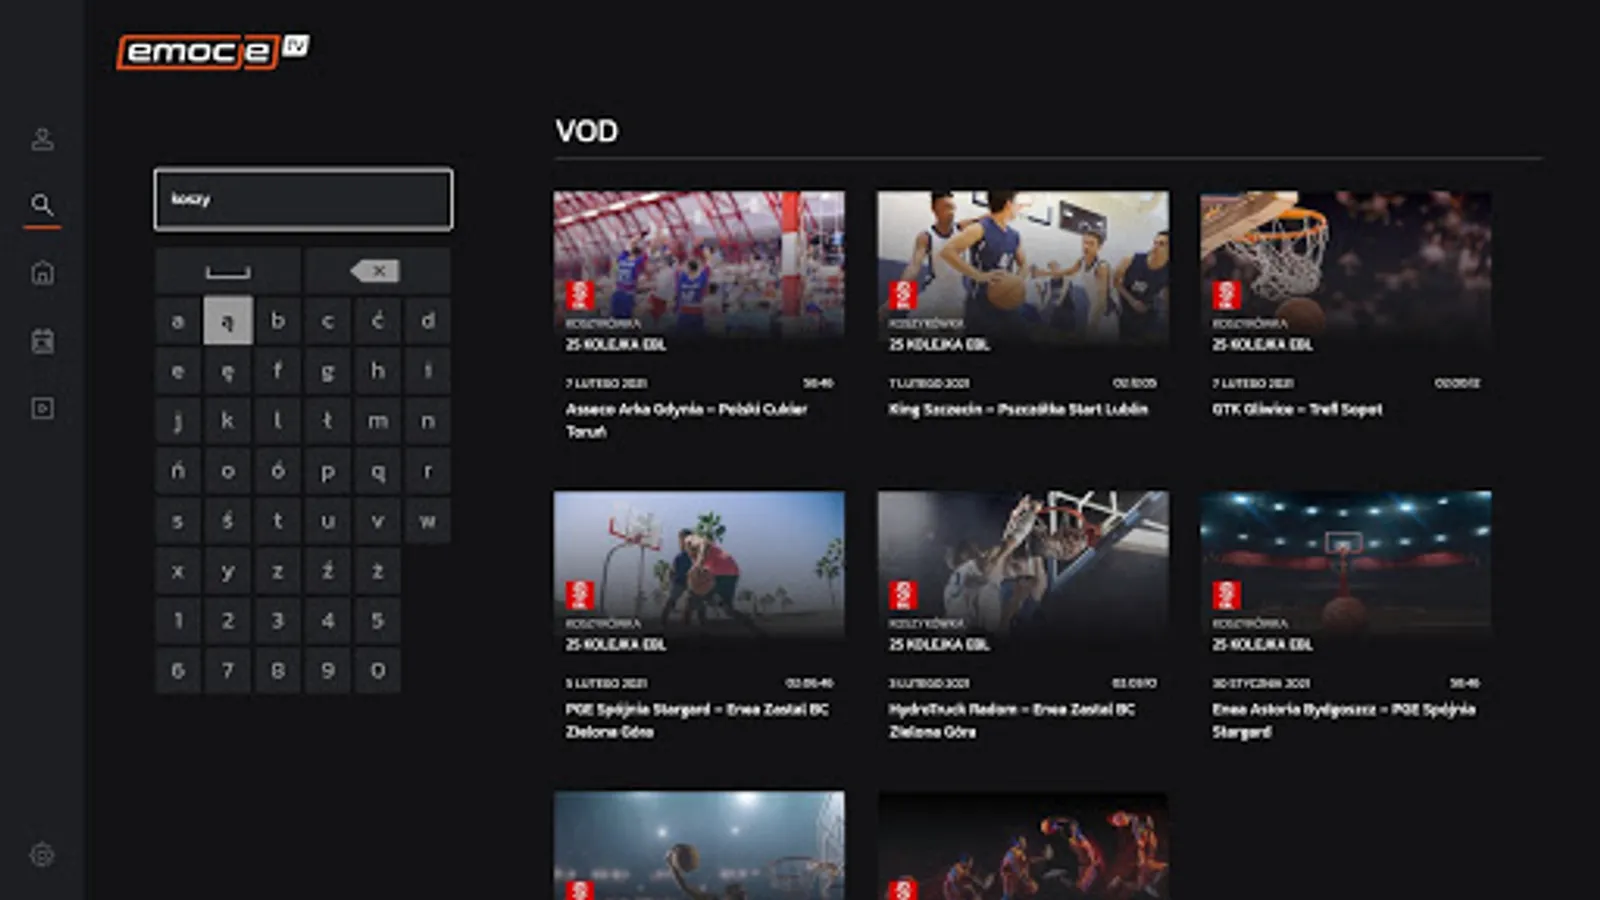Tap the number 0 key
1600x900 pixels.
378,671
